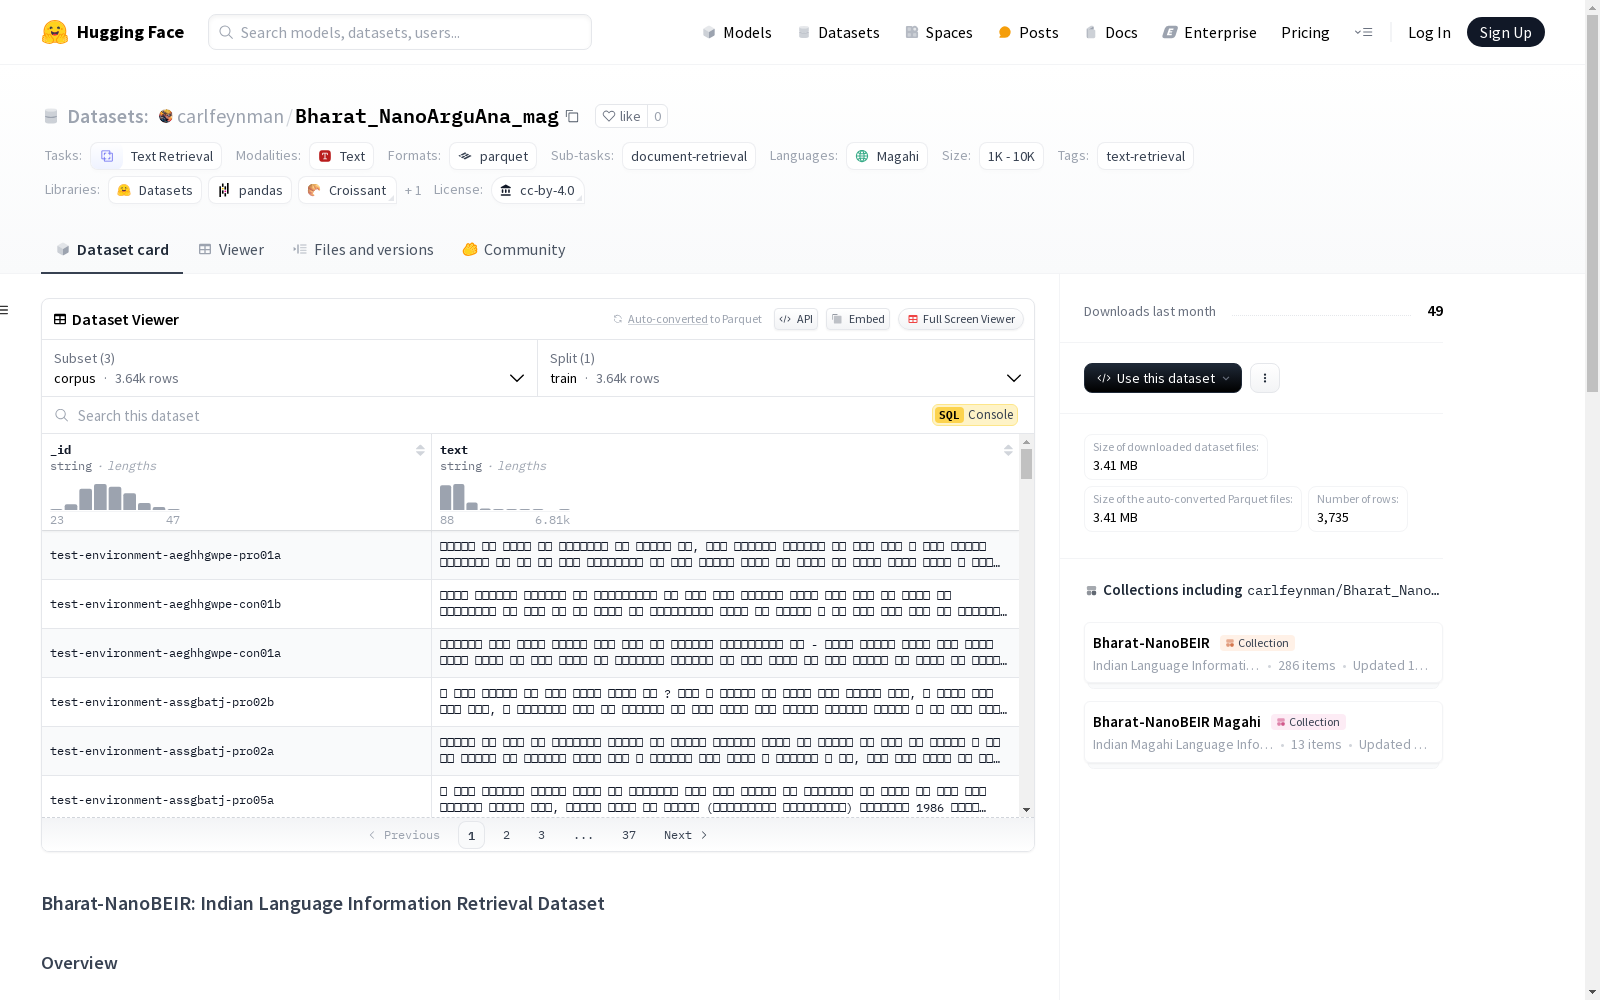Open Full Screen Viewer
This screenshot has height=1000, width=1600.
coord(961,319)
